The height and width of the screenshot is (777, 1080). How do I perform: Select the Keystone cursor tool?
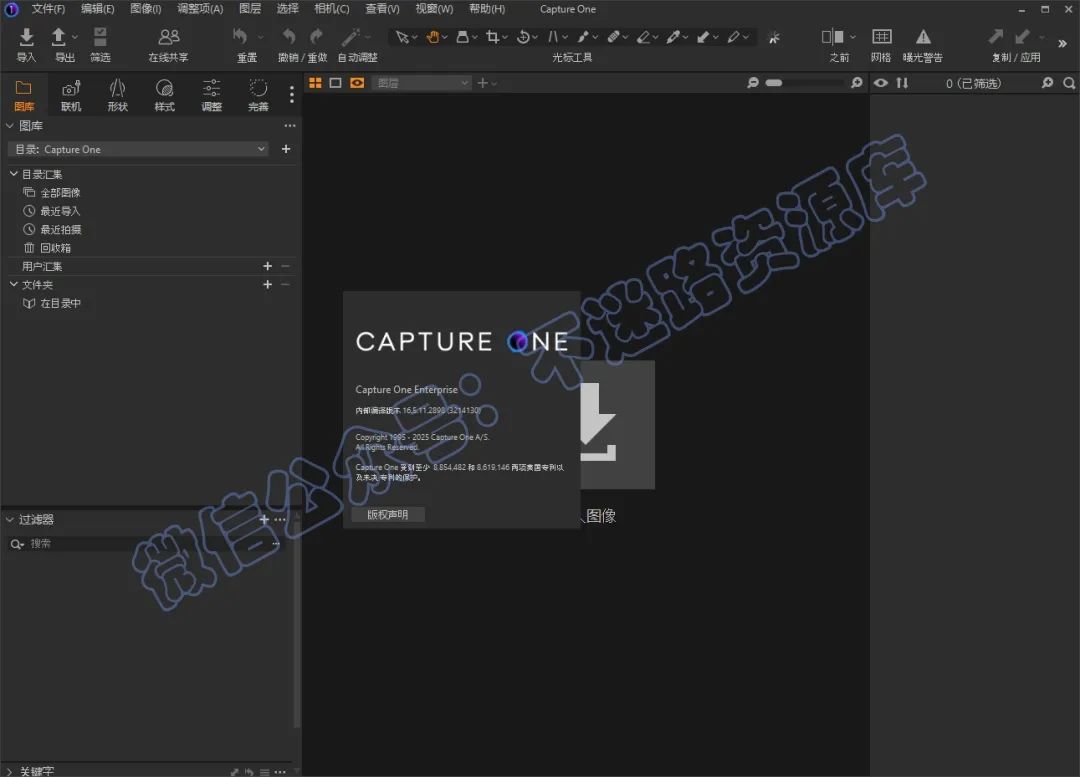pos(553,37)
